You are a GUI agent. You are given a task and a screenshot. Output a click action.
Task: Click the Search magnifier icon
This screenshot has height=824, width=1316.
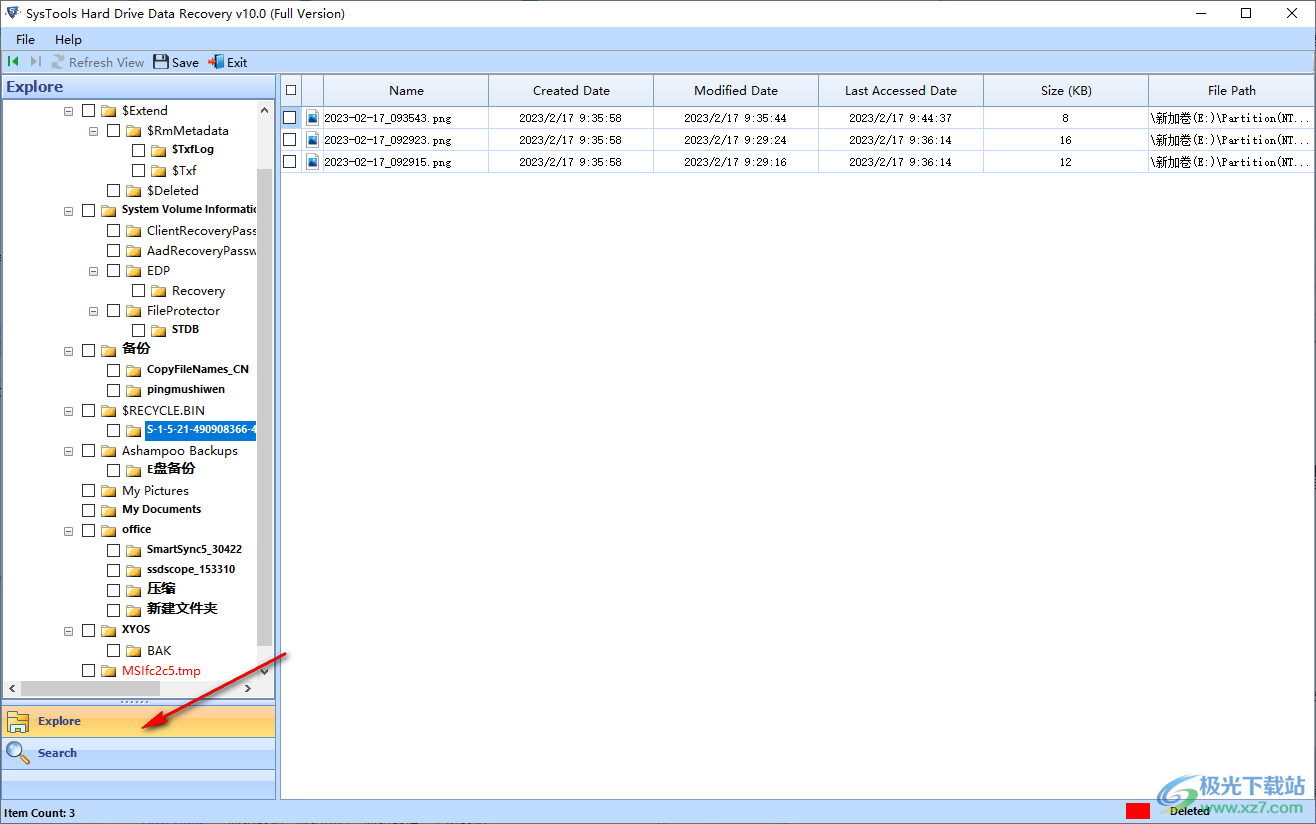18,752
